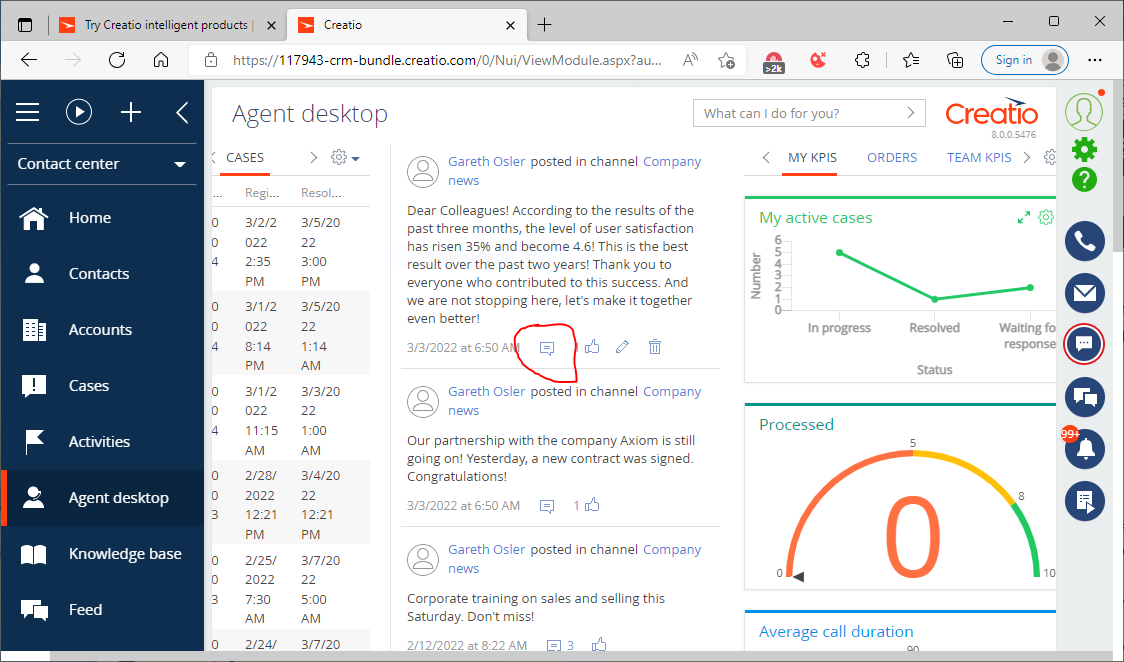Click case row registered 3/2/2022 2:35 PM
This screenshot has width=1124, height=662.
tap(291, 251)
